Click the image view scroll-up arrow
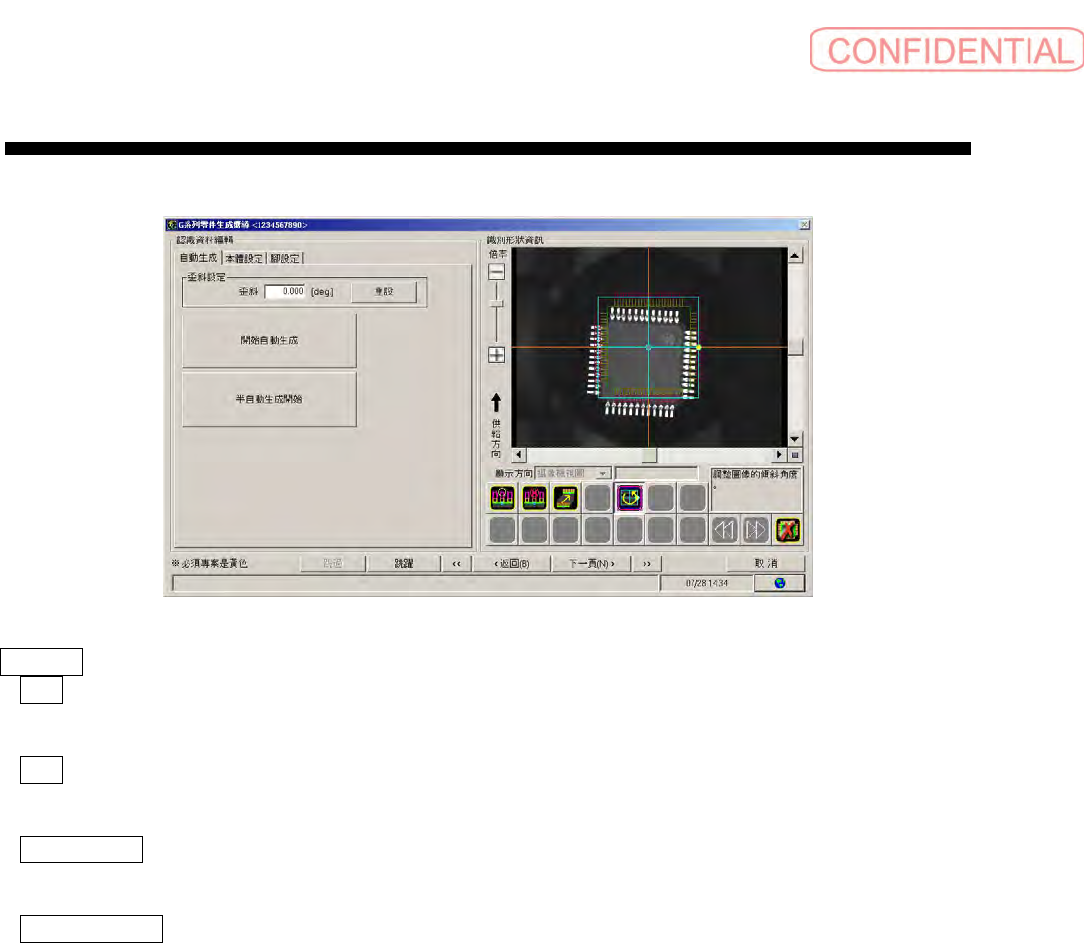Viewport: 1085px width, 943px height. (795, 255)
